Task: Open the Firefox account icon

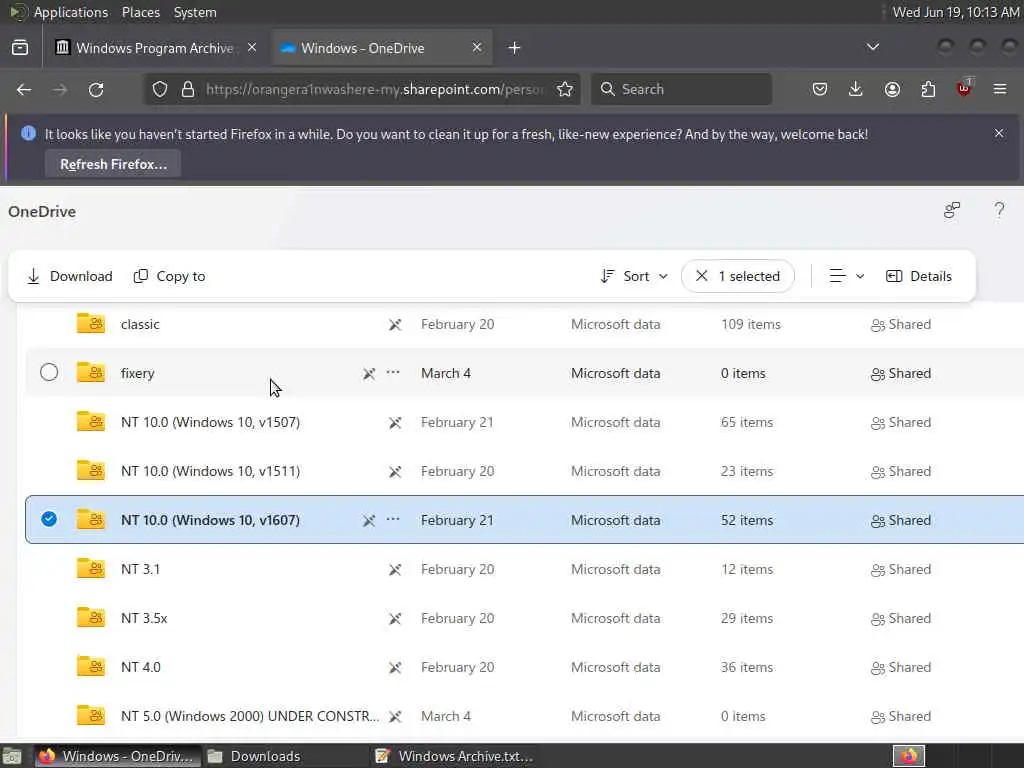Action: click(892, 89)
